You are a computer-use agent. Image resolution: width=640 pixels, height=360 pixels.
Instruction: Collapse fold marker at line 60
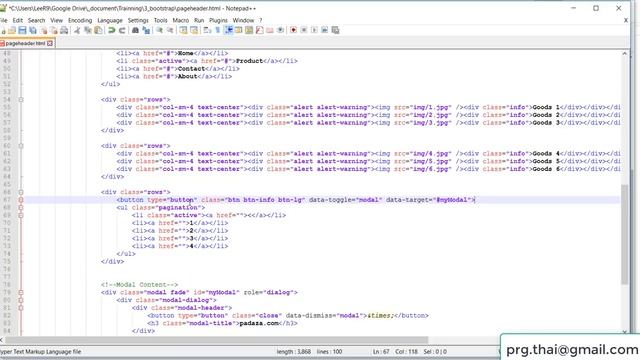[21, 146]
